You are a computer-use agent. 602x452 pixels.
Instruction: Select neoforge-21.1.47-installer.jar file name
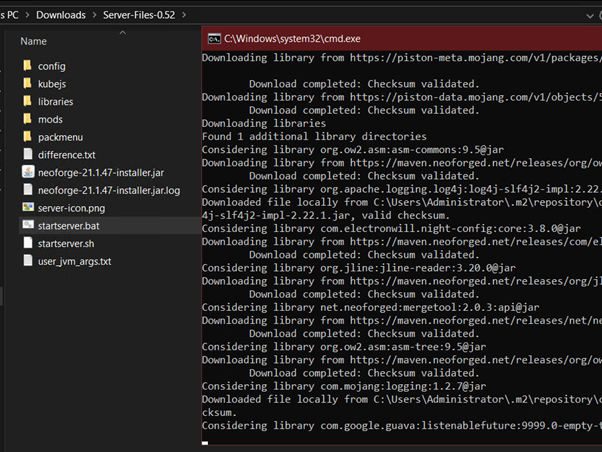coord(101,173)
